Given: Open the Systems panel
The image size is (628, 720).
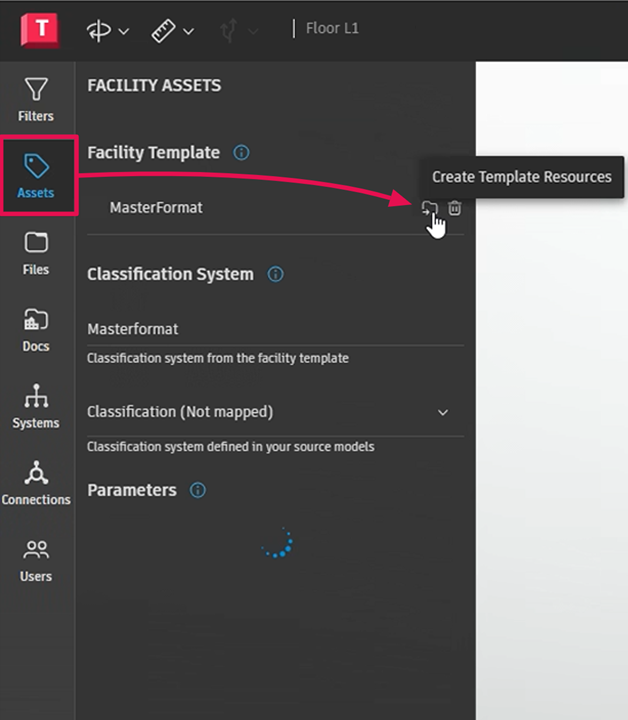Looking at the screenshot, I should [36, 407].
